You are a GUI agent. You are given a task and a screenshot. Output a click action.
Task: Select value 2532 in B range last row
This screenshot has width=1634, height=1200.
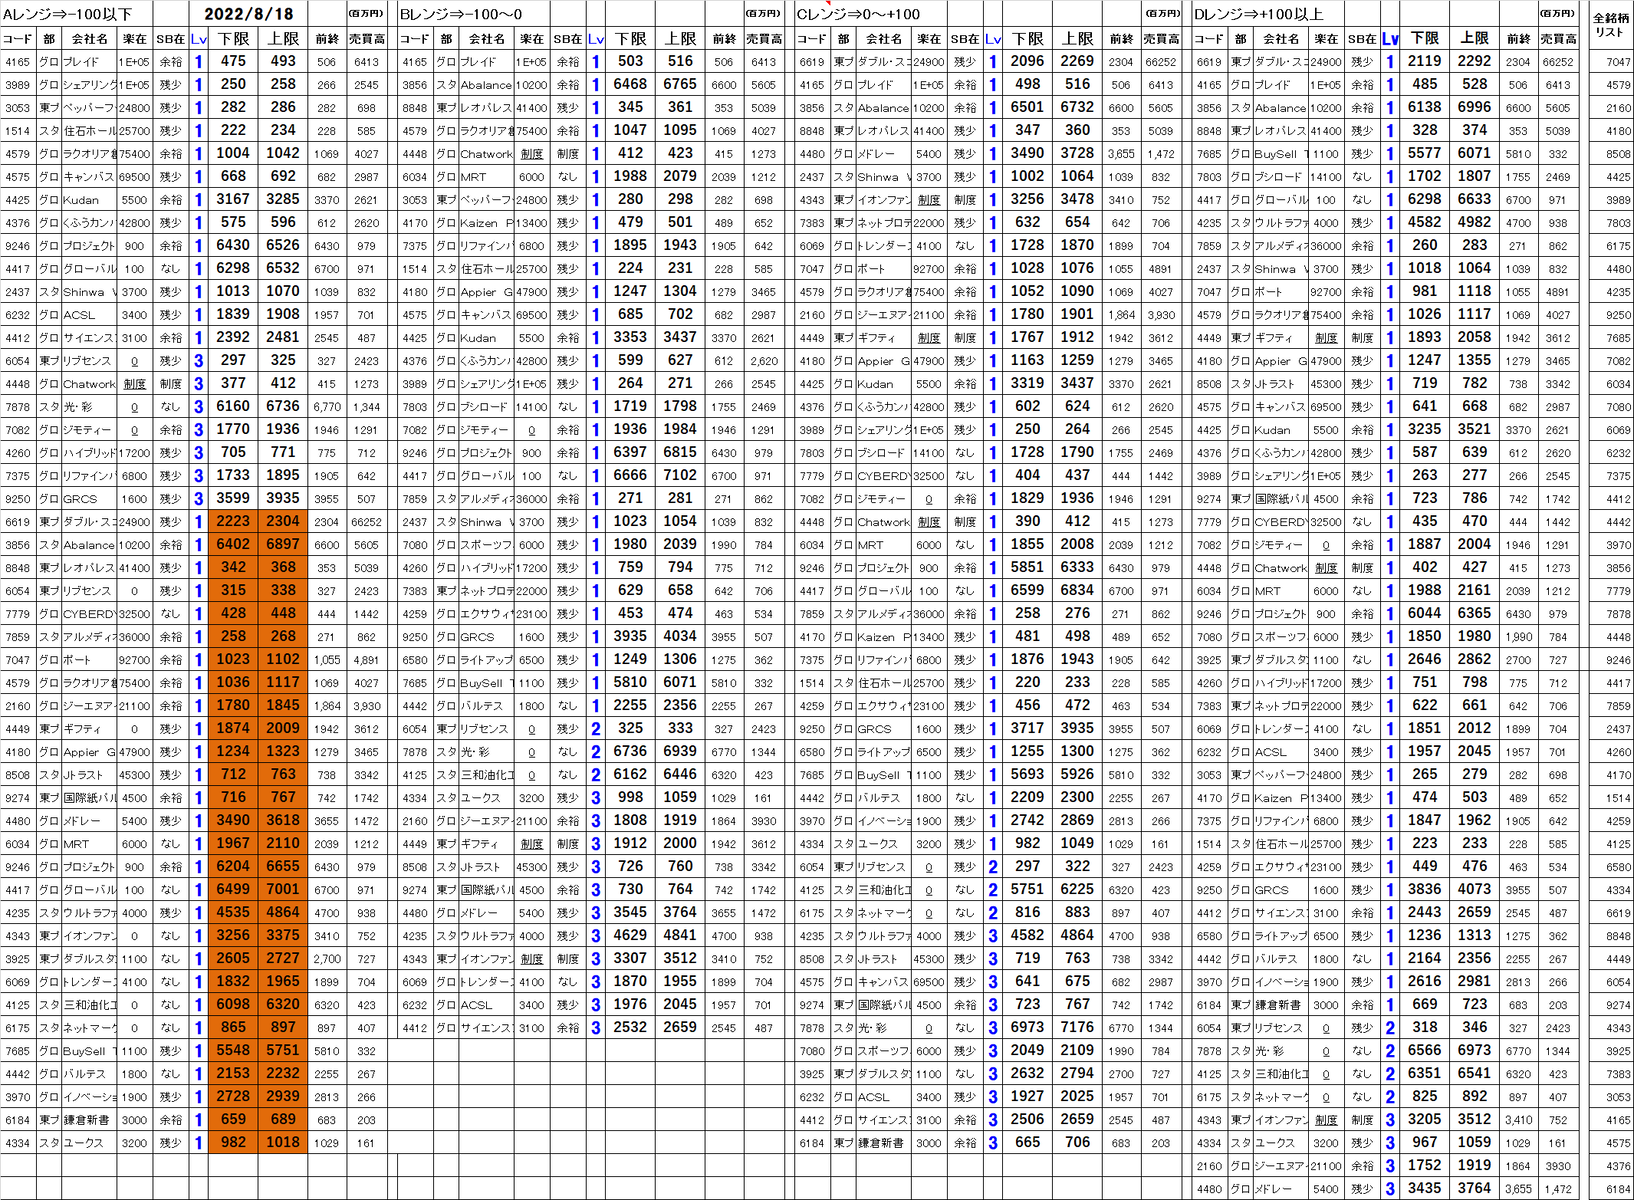pos(630,1027)
